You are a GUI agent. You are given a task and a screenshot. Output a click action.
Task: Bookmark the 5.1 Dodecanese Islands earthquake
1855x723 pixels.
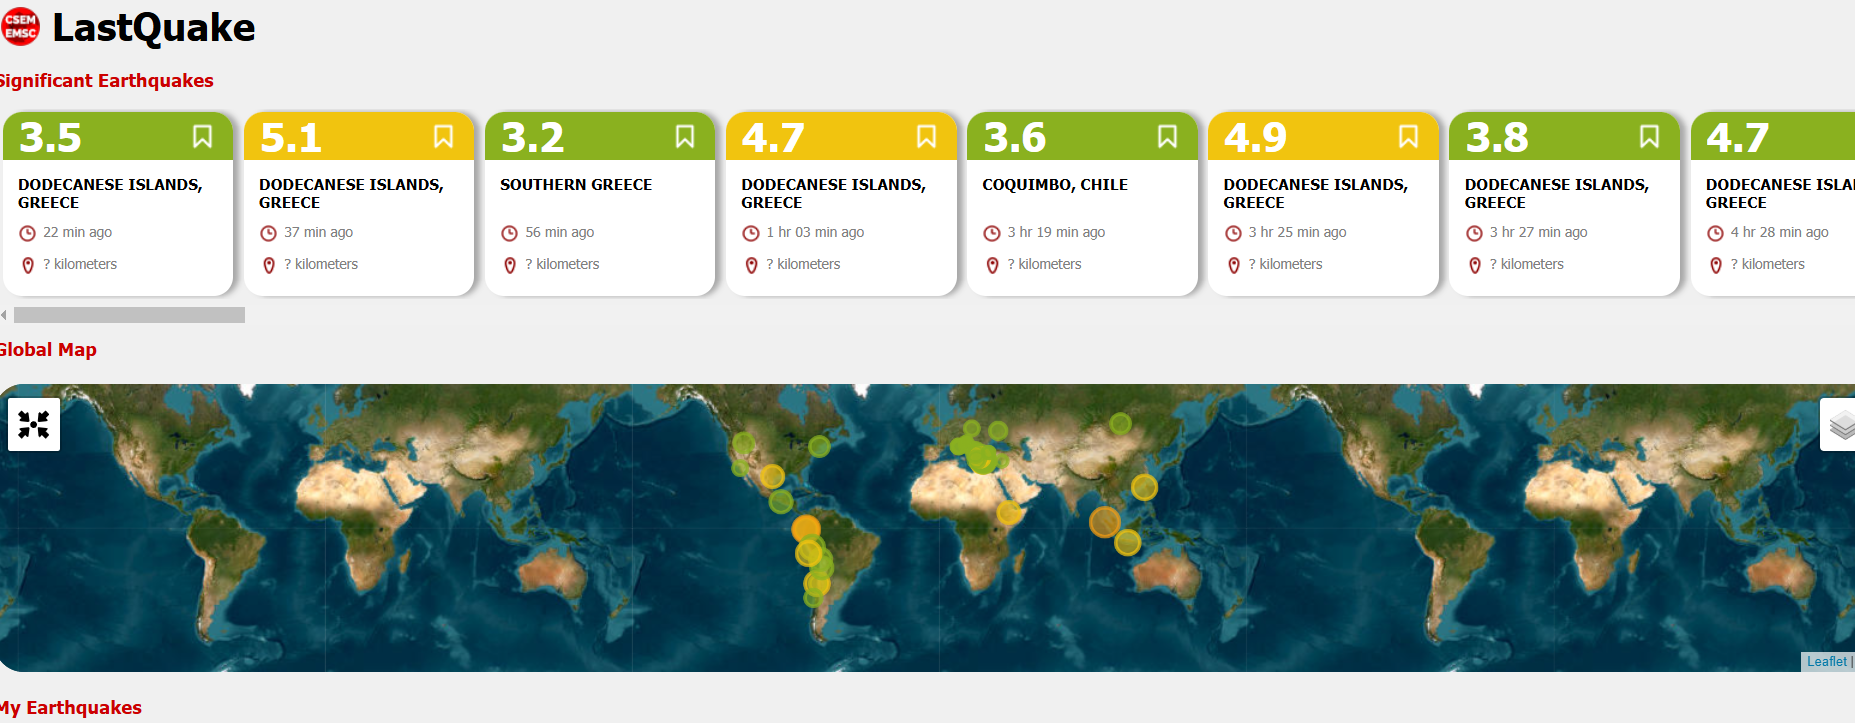(443, 137)
